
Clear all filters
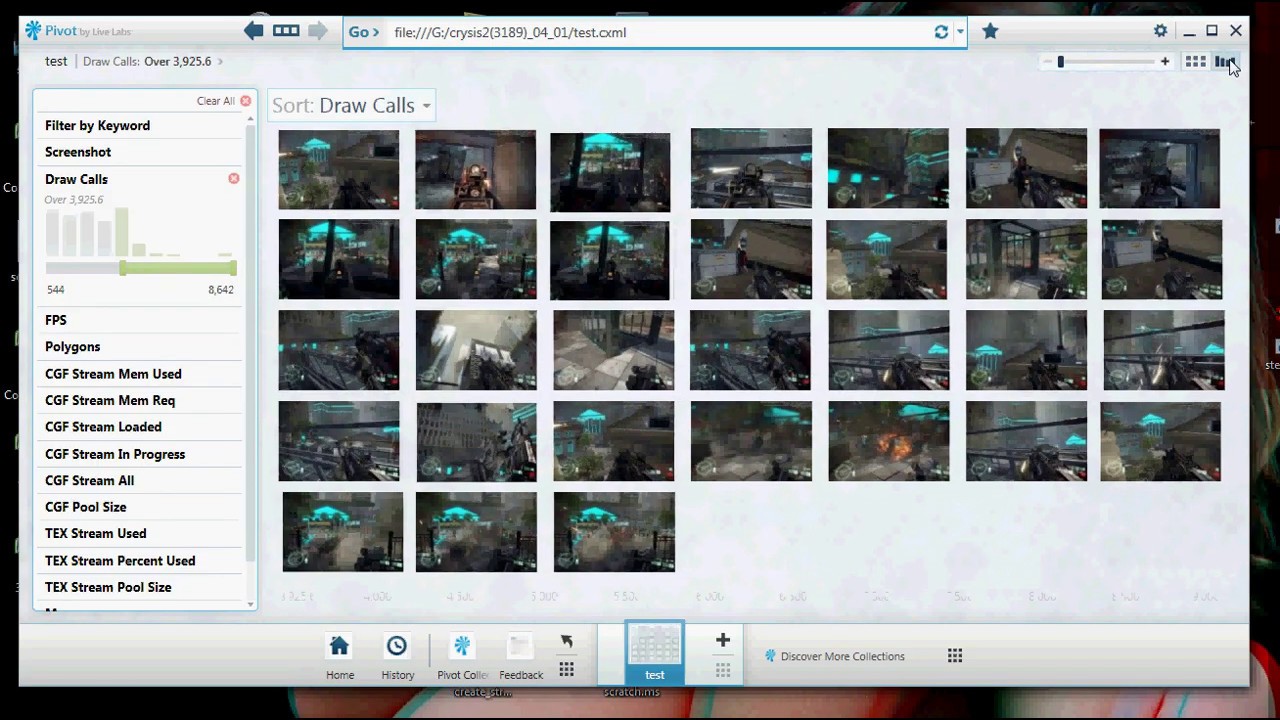tap(224, 101)
